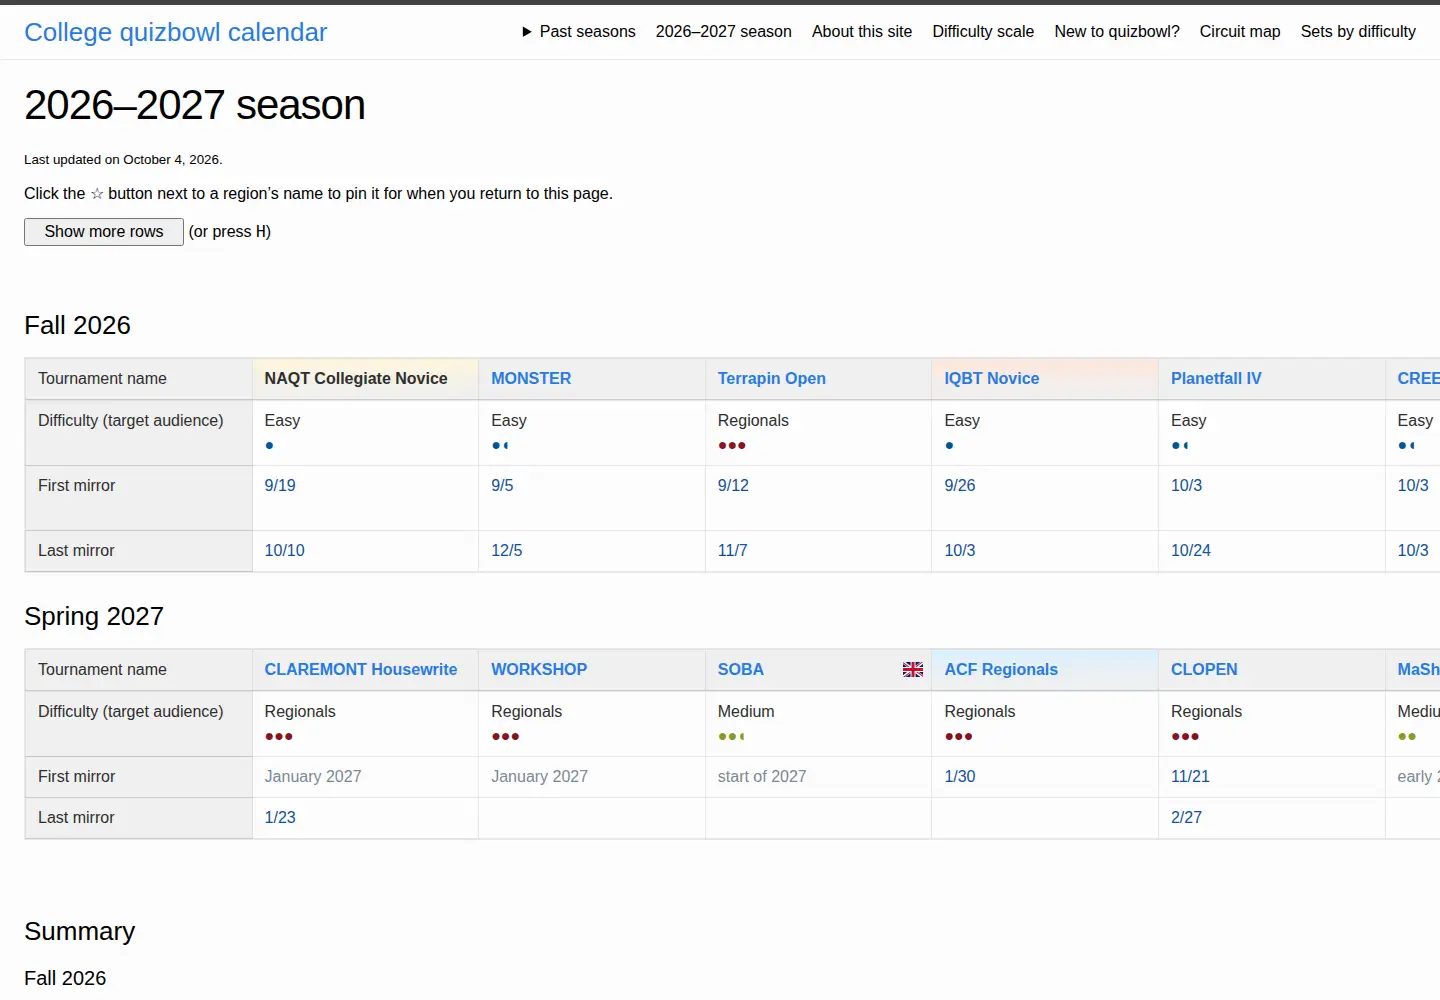Open IQBT Novice's 10/3 last mirror
The width and height of the screenshot is (1440, 1000).
[x=960, y=551]
